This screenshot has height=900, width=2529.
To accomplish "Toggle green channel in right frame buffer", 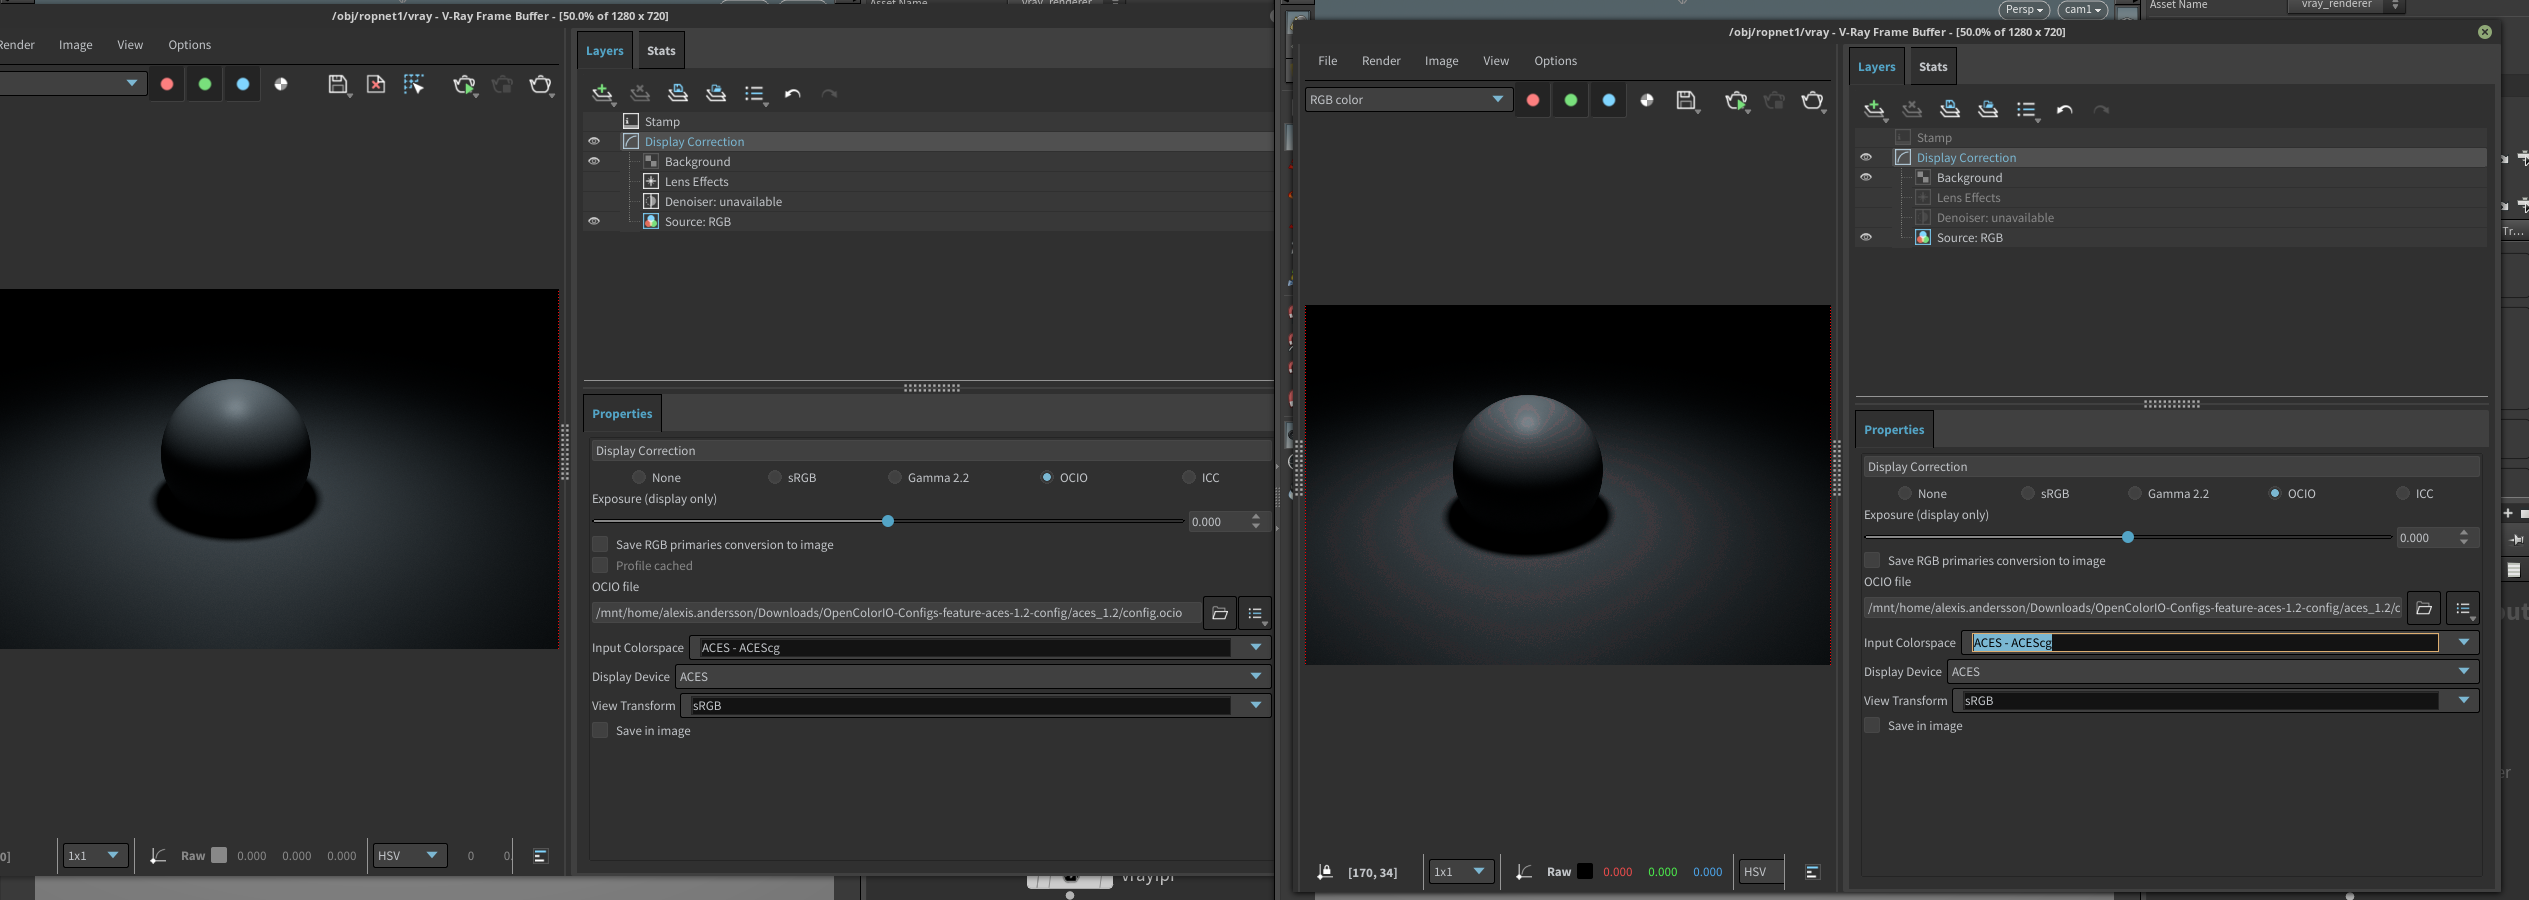I will pos(1571,100).
